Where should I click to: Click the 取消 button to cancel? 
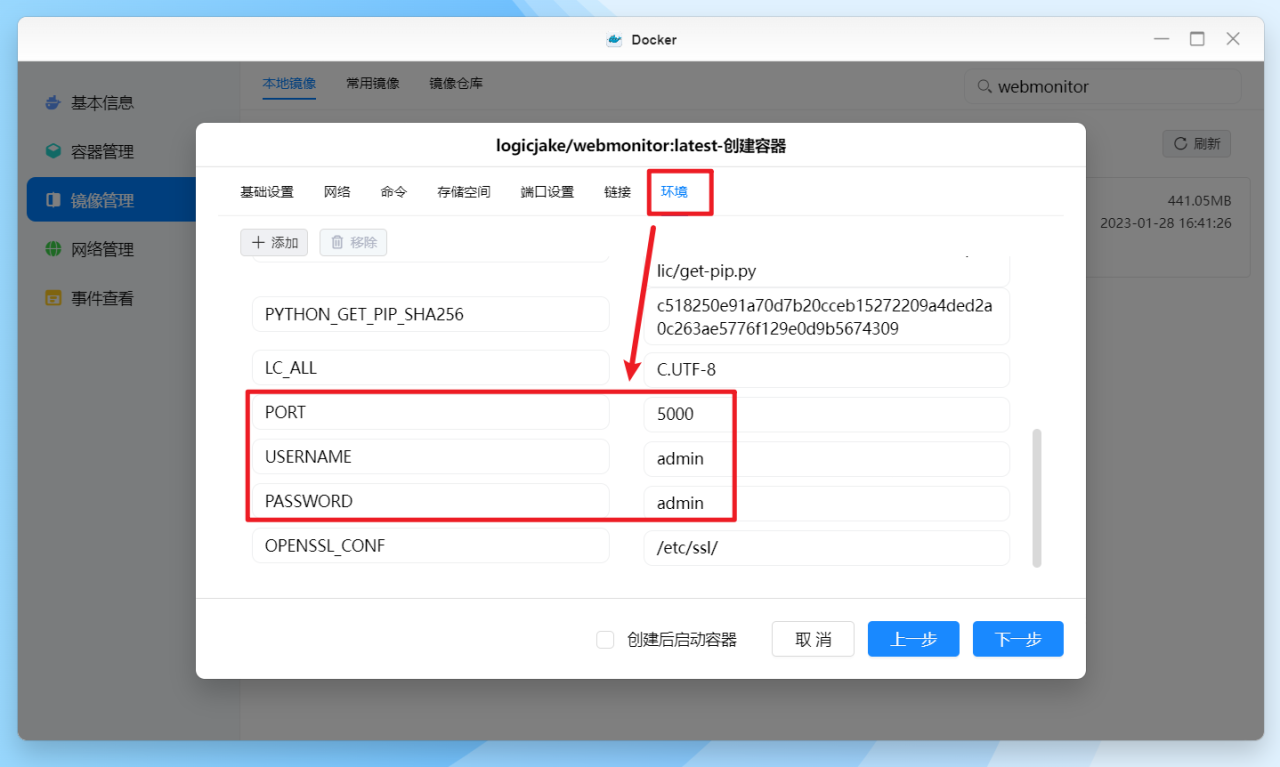[813, 638]
